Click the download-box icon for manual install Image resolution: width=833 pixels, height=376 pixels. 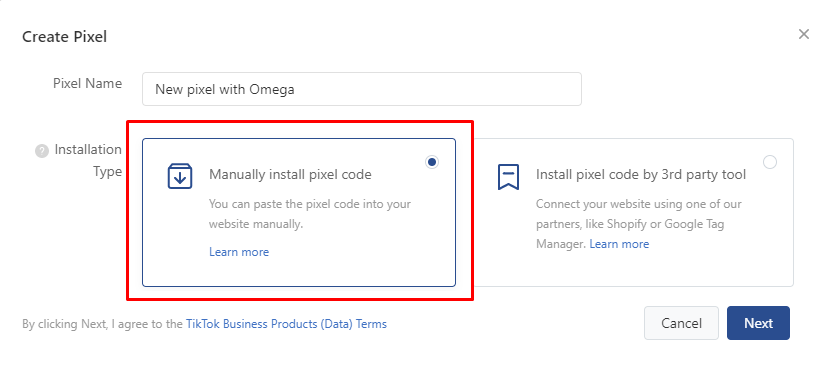[x=180, y=176]
